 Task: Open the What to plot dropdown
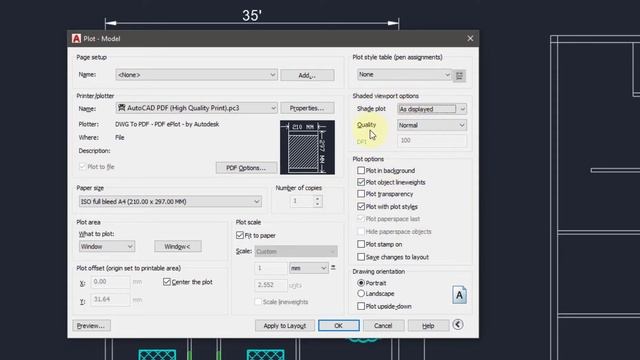coord(107,247)
